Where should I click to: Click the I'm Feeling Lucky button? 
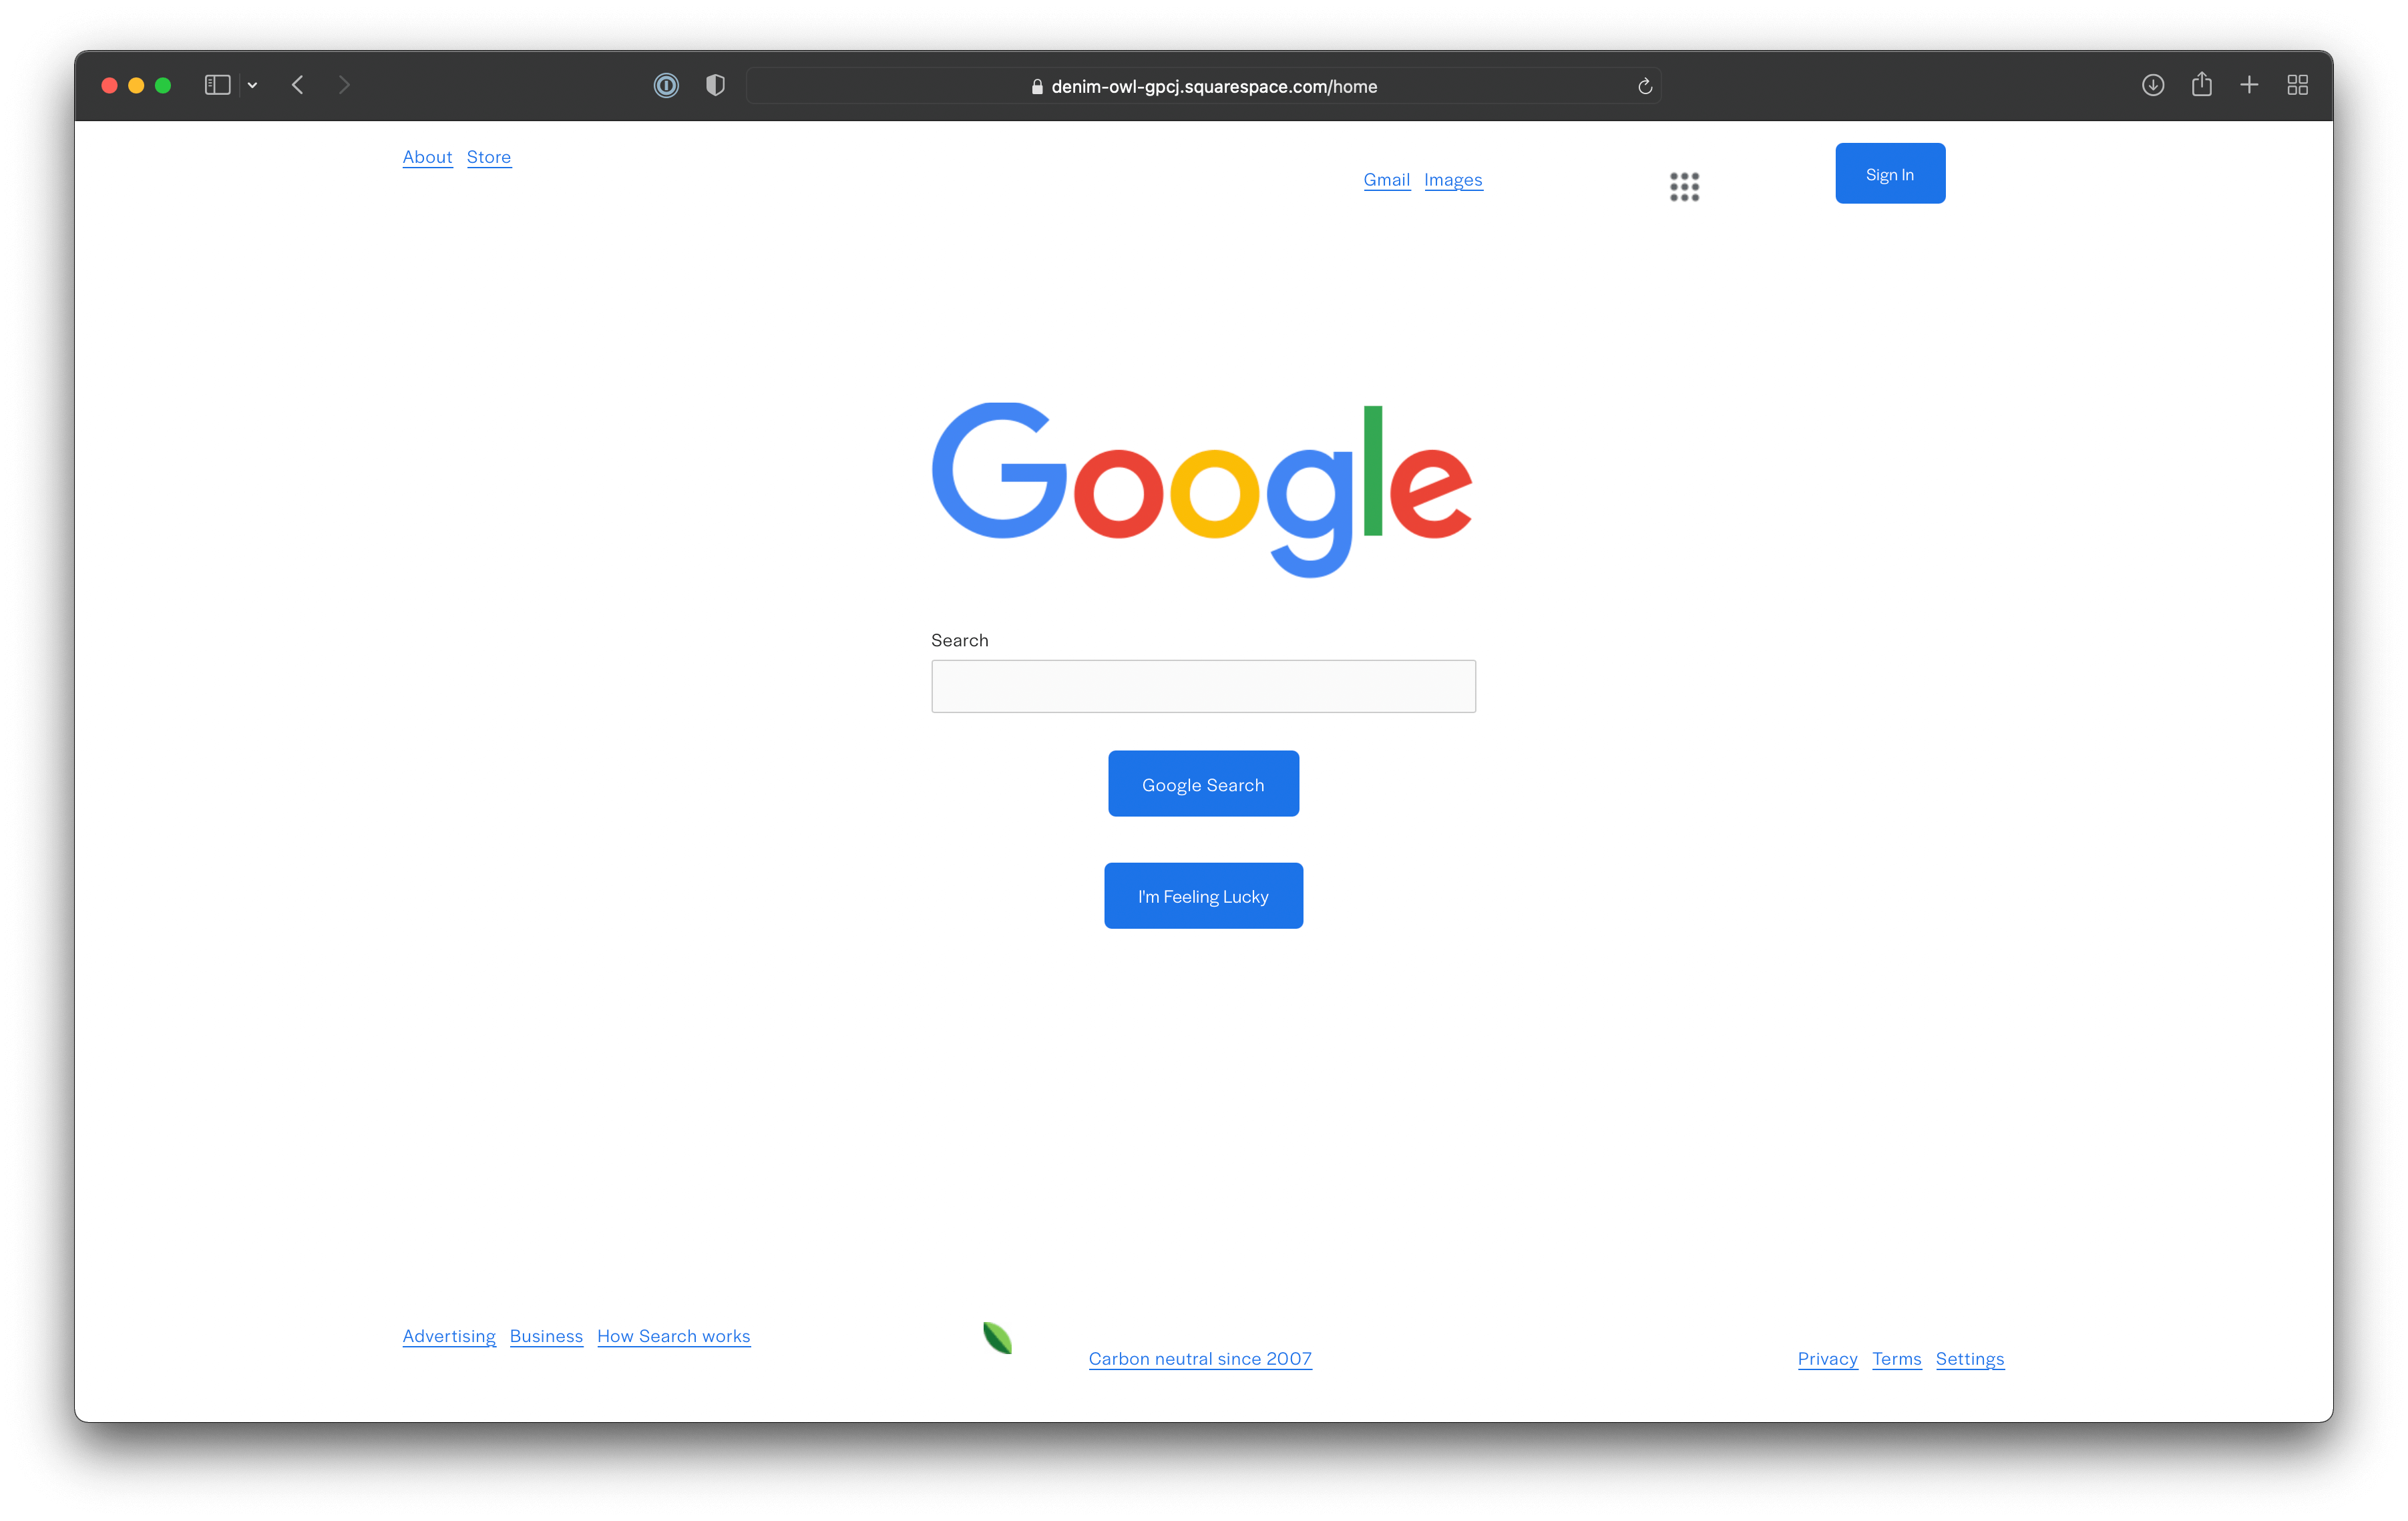pyautogui.click(x=1204, y=895)
